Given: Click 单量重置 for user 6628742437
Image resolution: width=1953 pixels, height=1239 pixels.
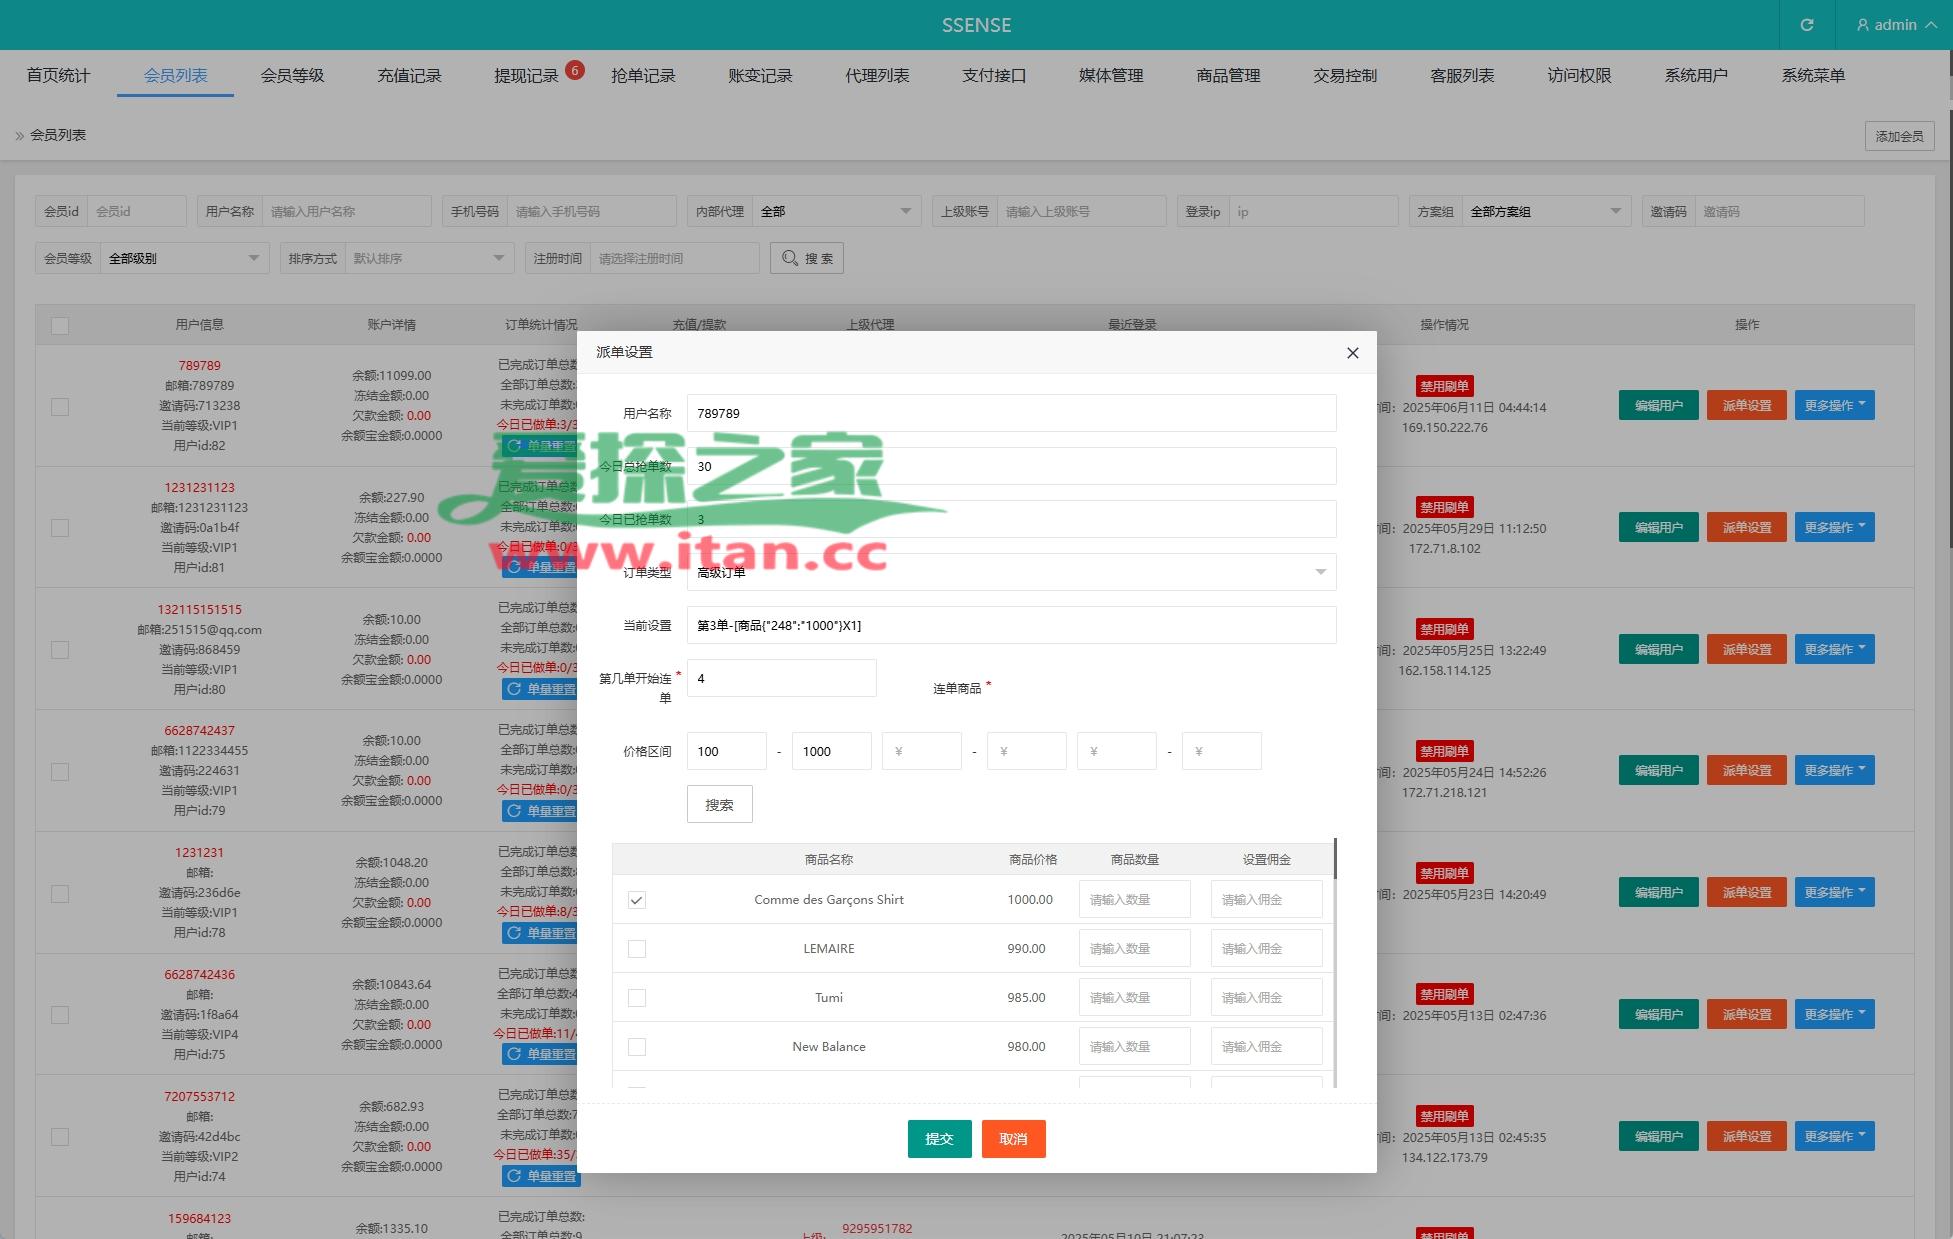Looking at the screenshot, I should point(540,811).
